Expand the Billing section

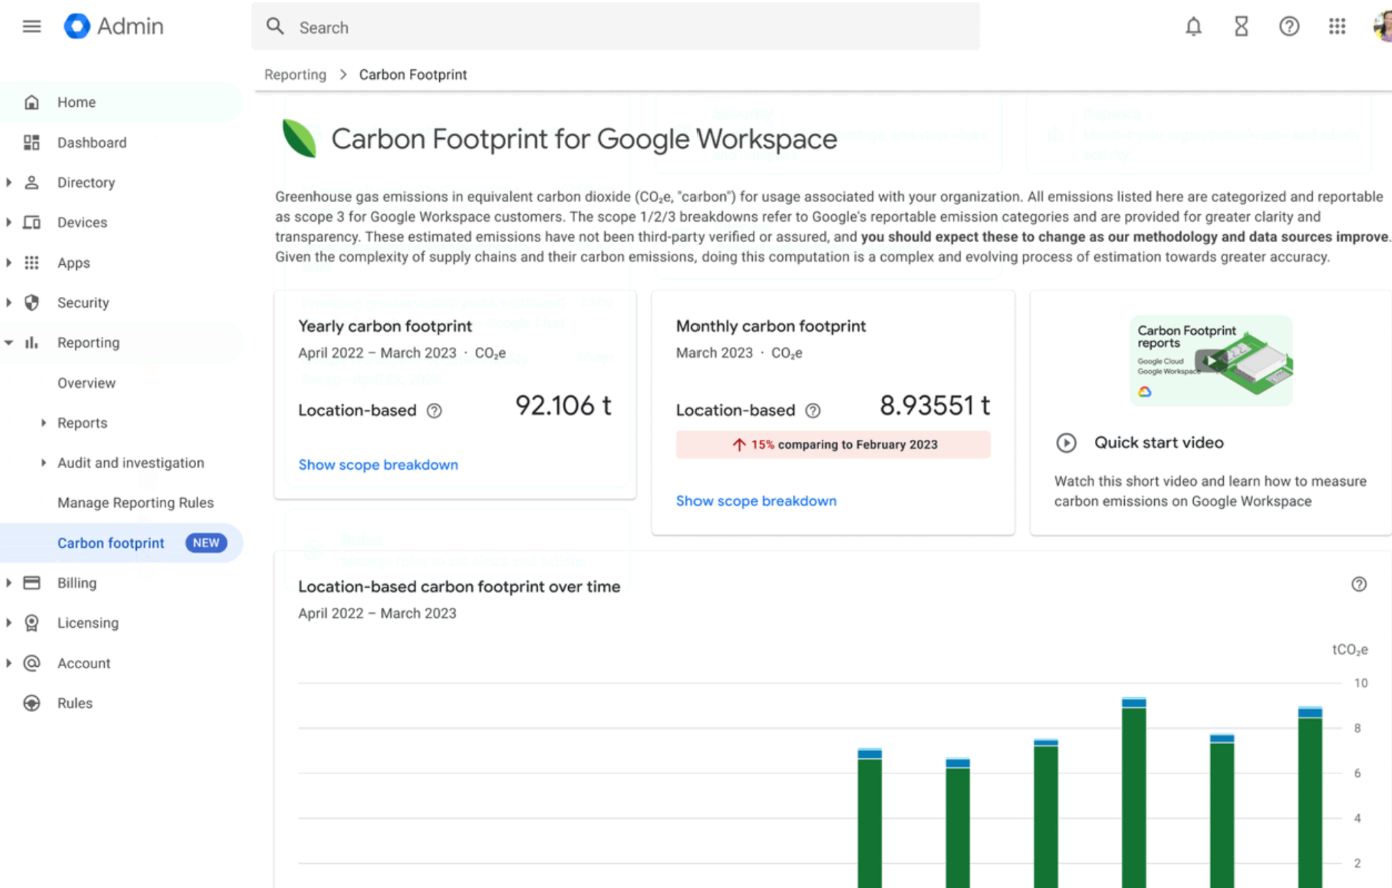9,582
